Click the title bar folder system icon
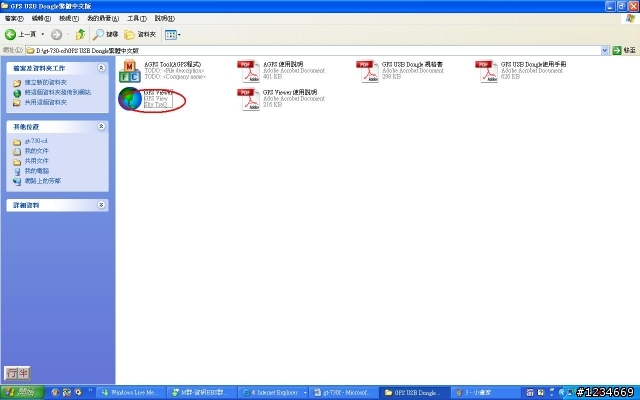This screenshot has width=640, height=400. coord(4,6)
